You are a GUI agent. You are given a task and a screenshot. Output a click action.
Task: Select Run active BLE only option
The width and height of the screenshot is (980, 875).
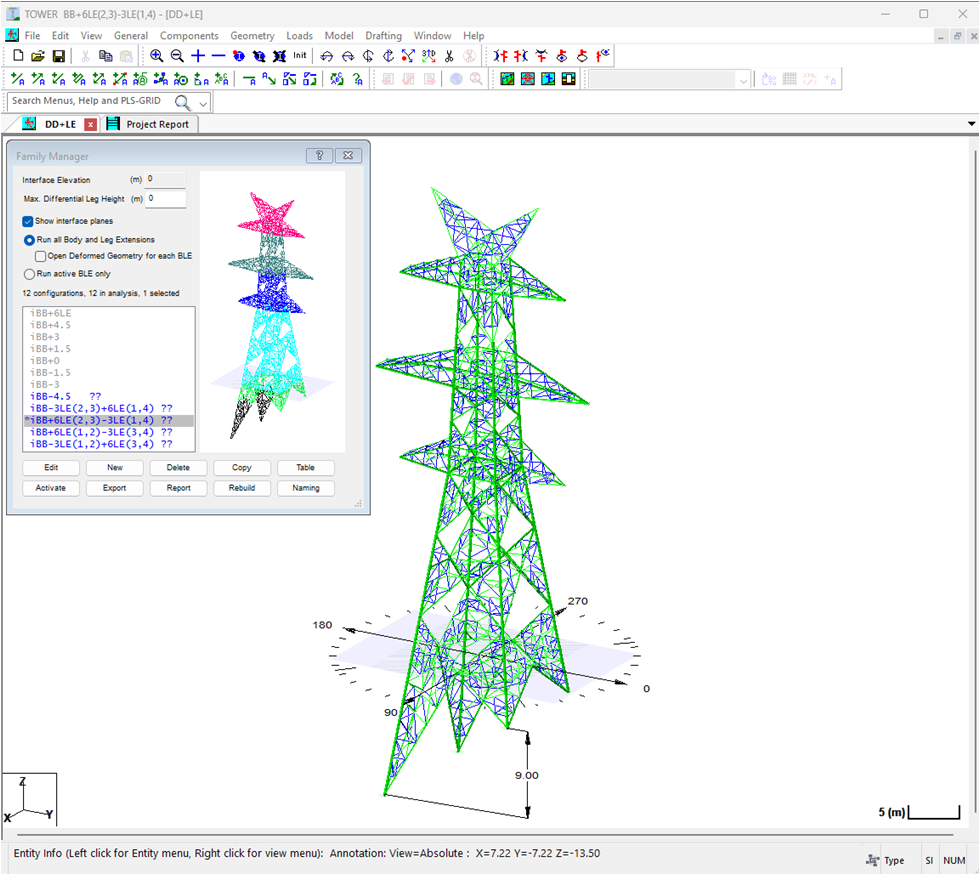(x=29, y=274)
